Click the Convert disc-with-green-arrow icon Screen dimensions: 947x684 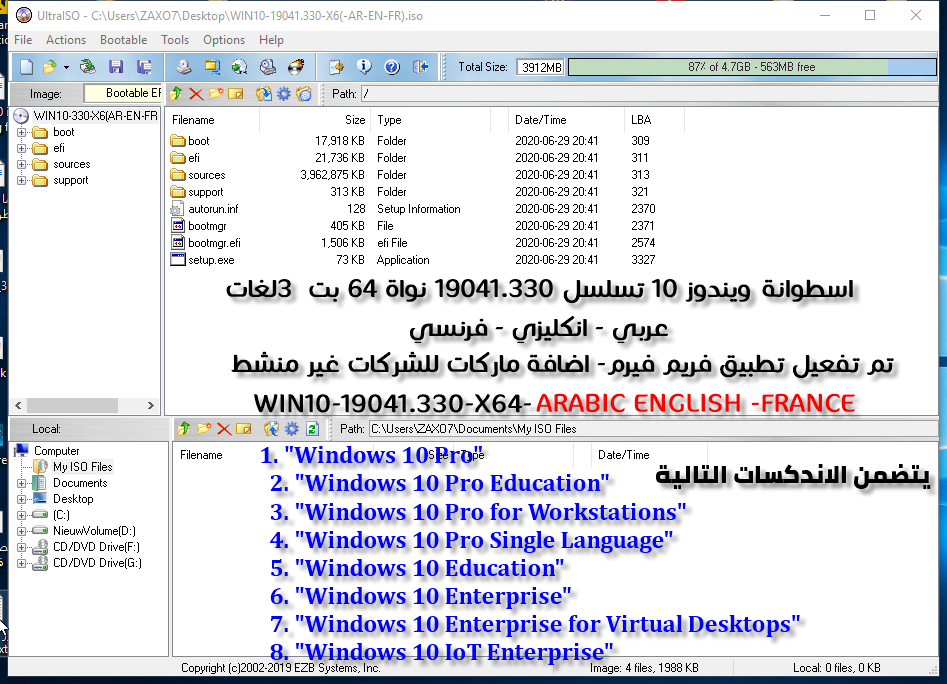[x=240, y=66]
